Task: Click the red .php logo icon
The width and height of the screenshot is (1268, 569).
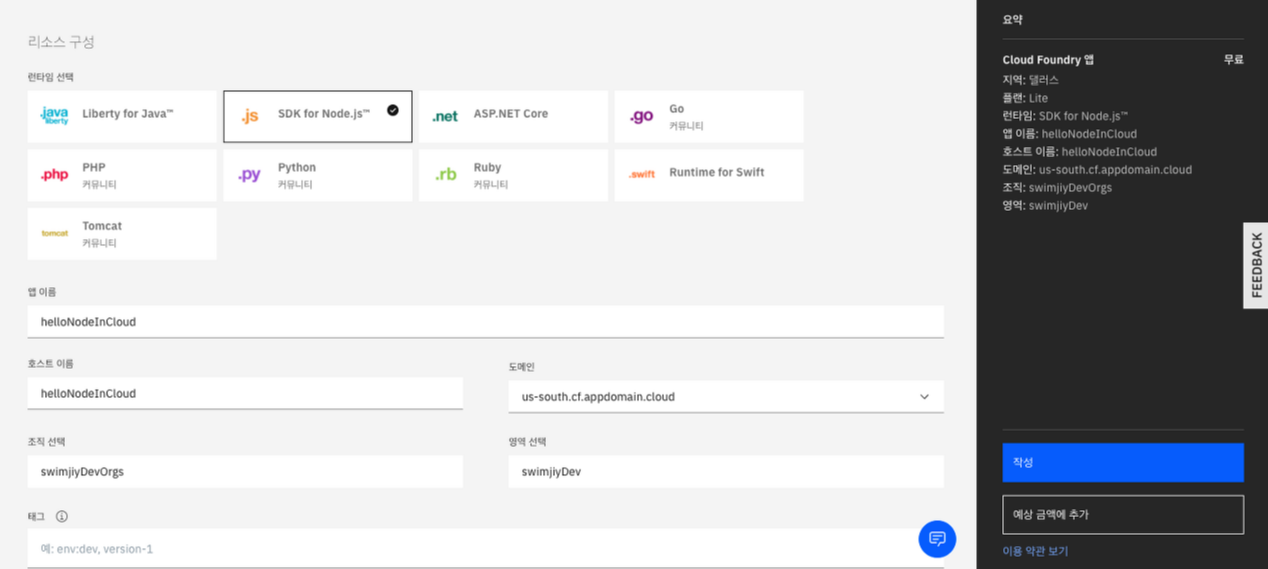Action: (x=54, y=175)
